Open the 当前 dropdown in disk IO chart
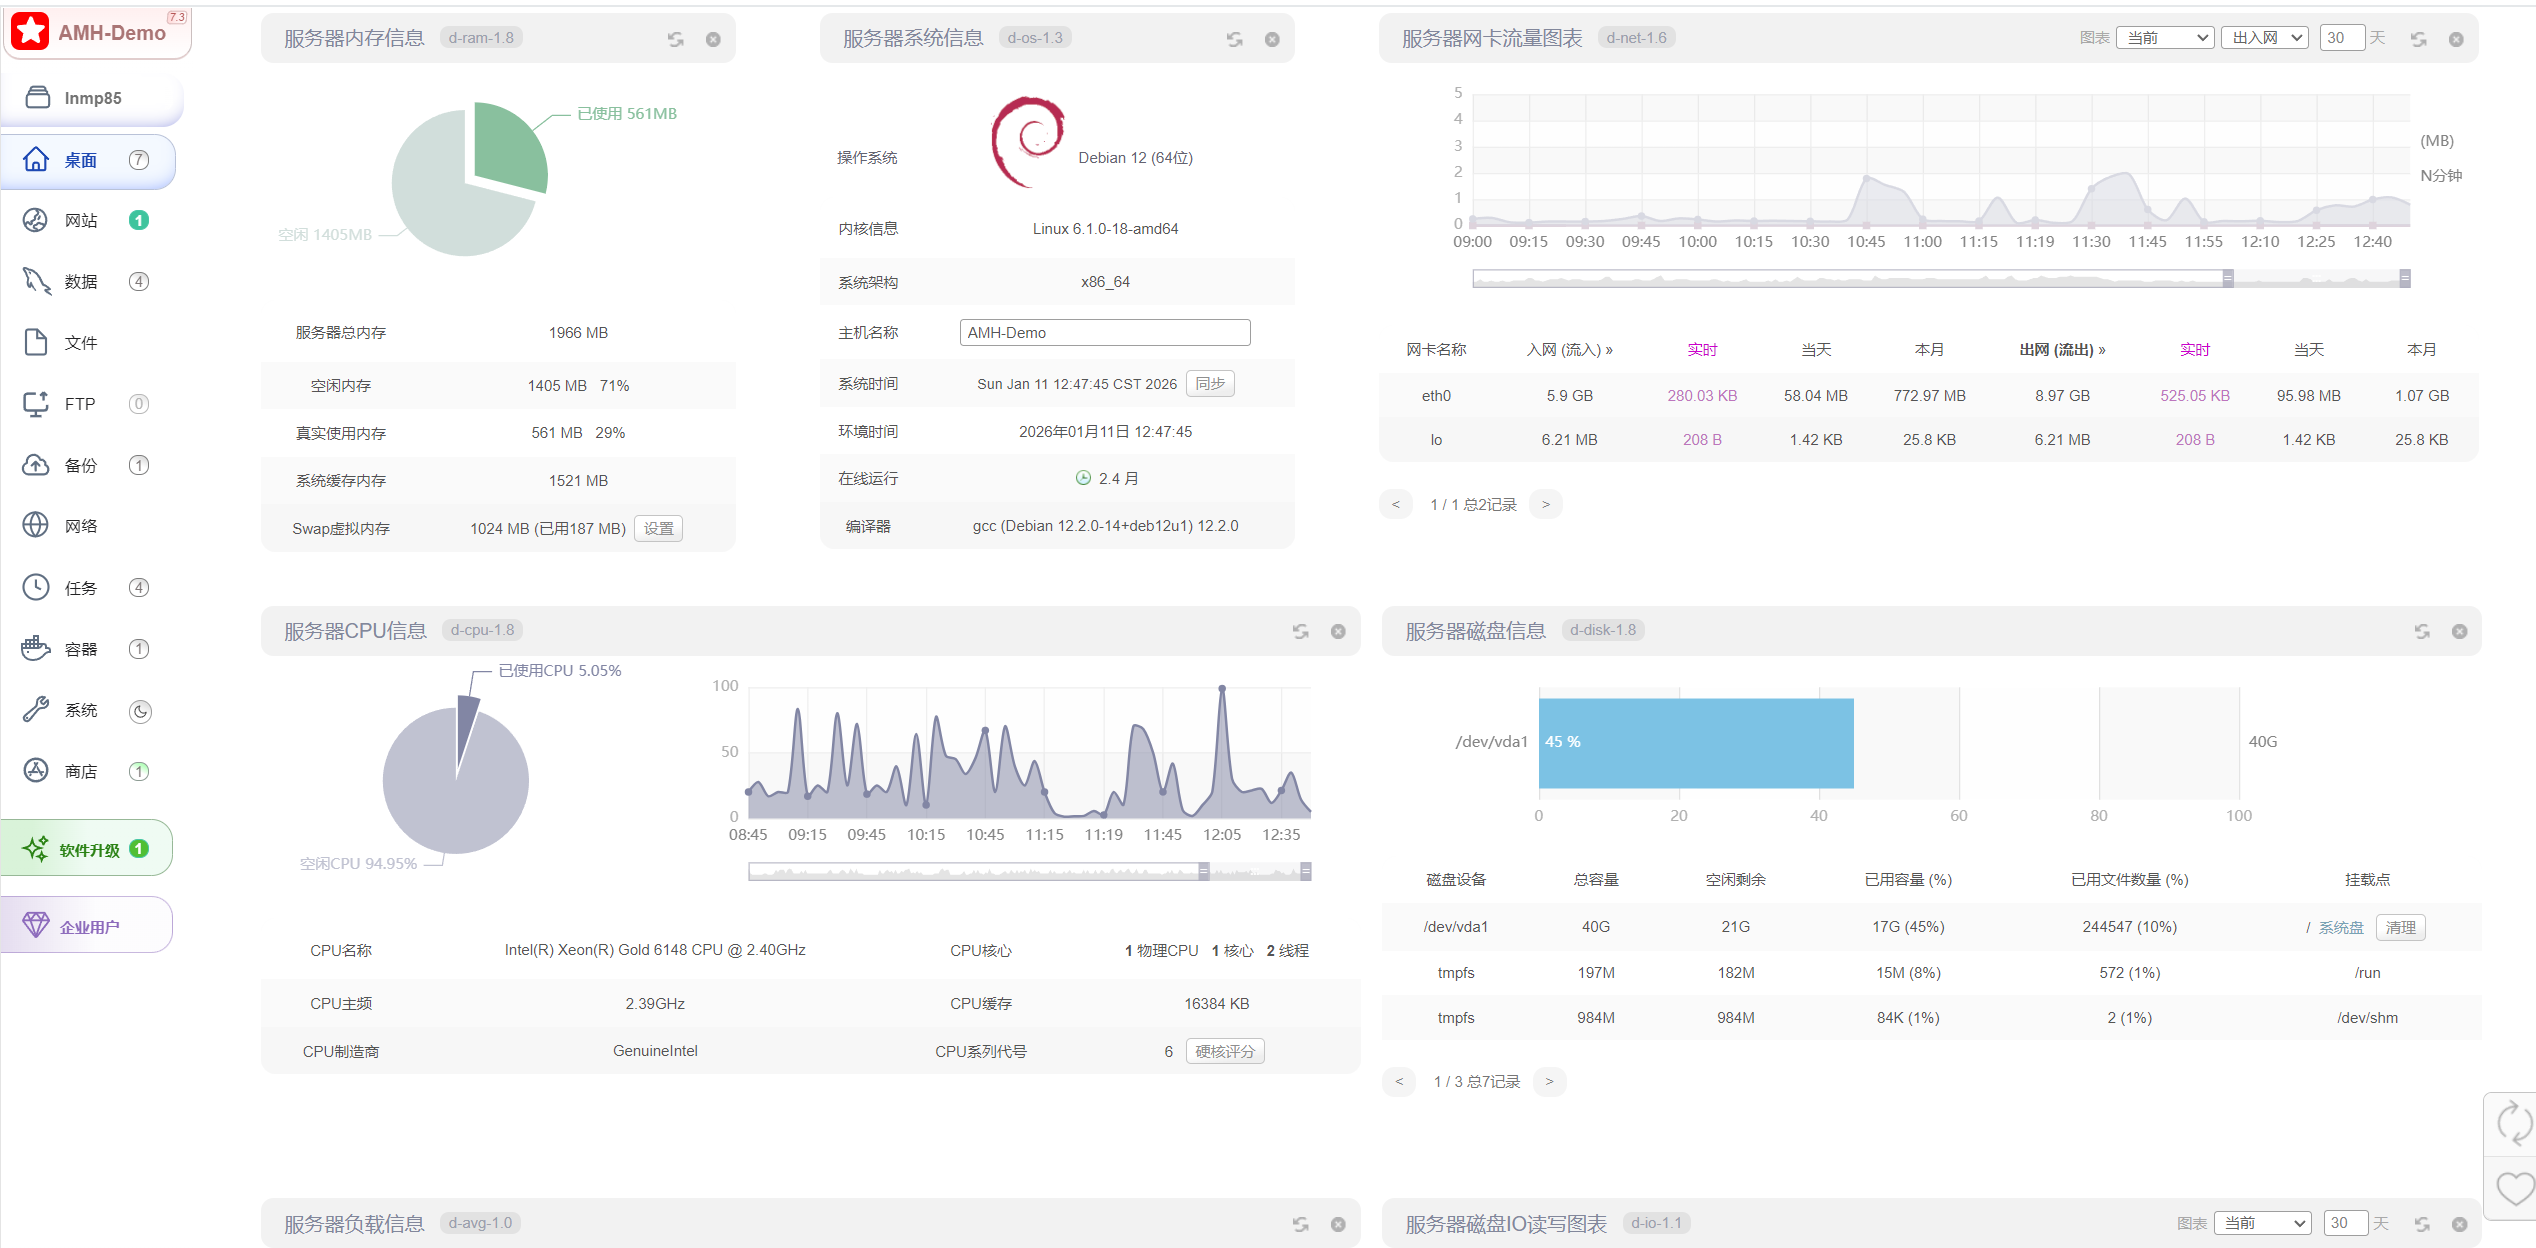 [x=2263, y=1223]
